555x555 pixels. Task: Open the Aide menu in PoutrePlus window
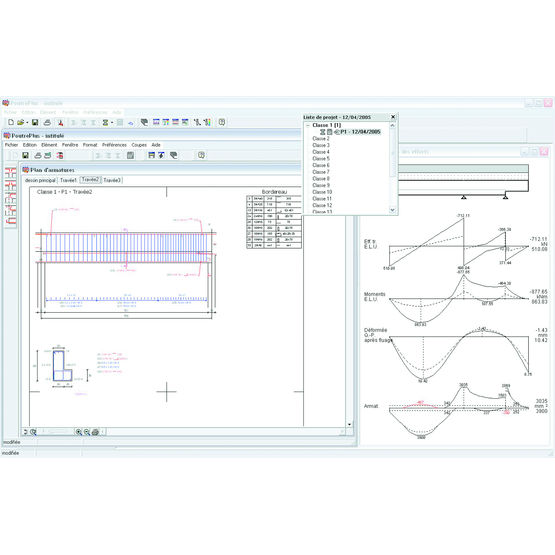[156, 145]
